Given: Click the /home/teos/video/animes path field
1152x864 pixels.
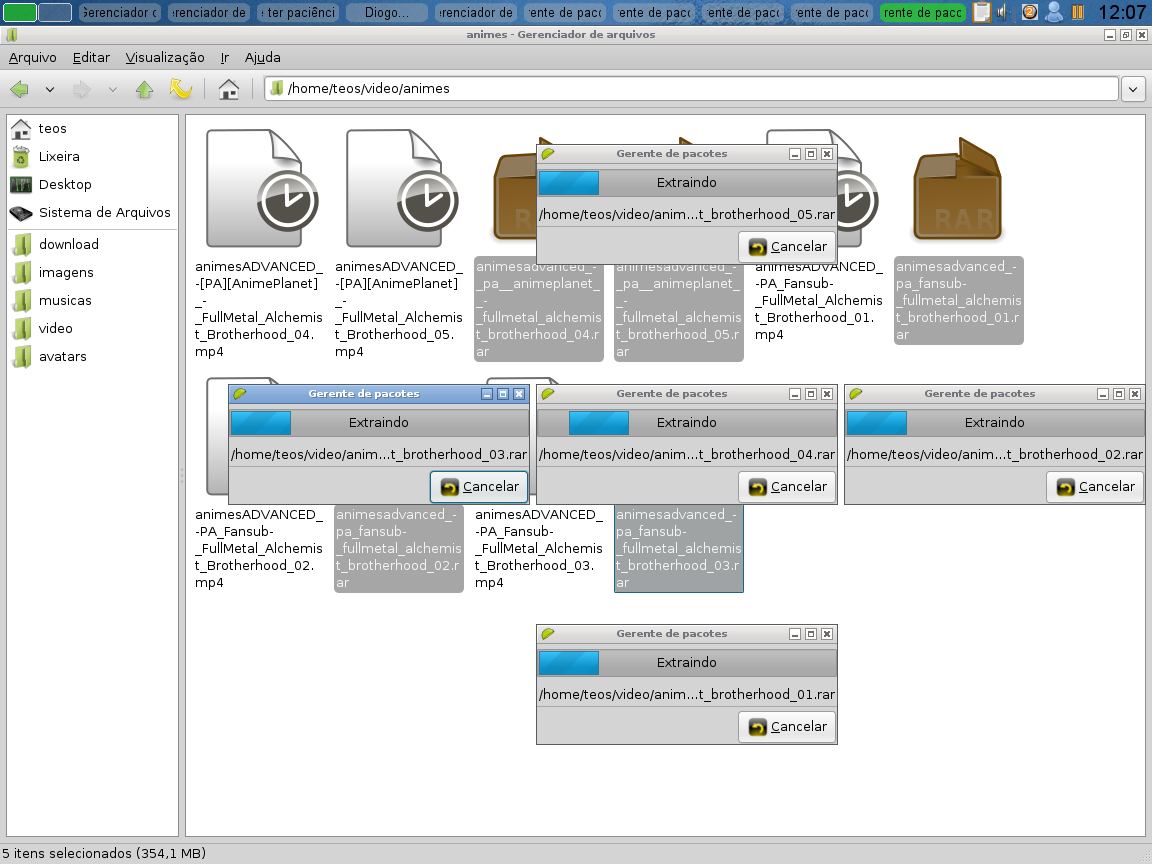Looking at the screenshot, I should point(691,89).
